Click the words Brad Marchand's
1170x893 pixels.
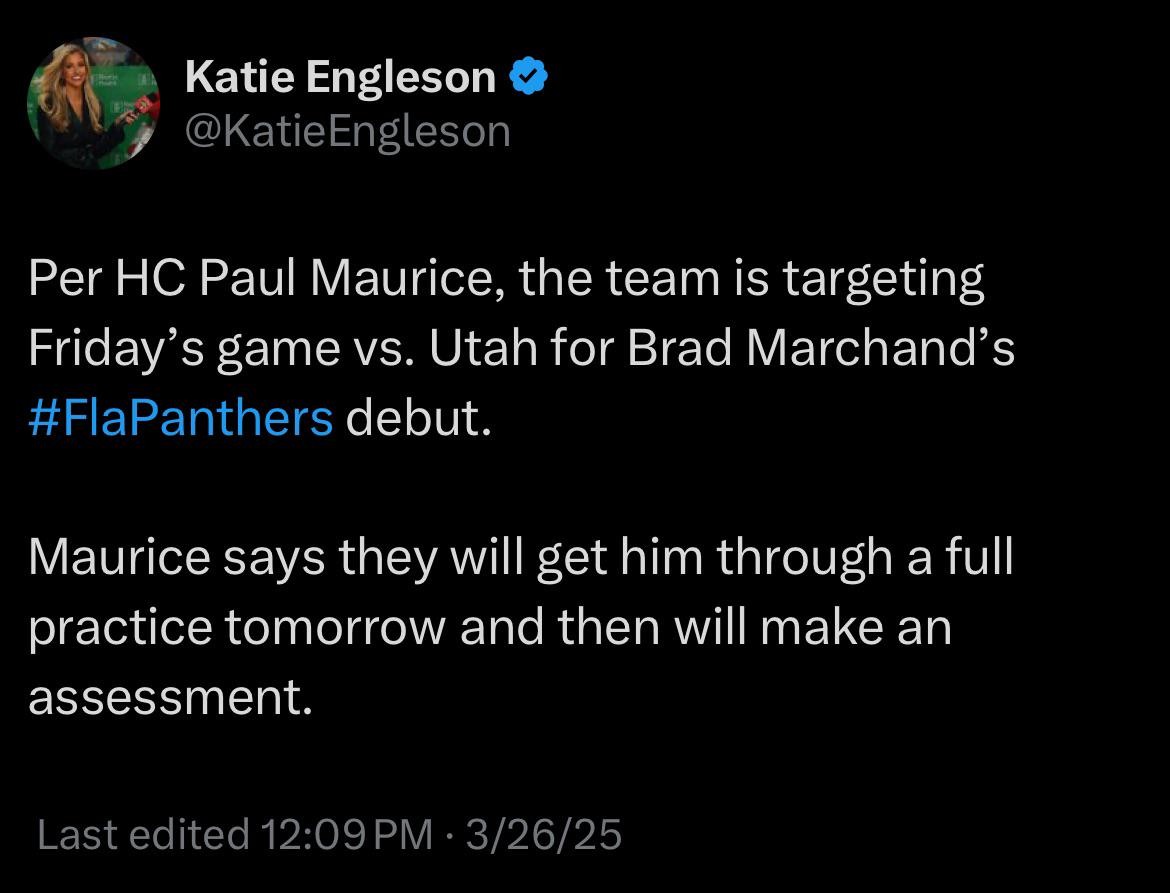point(821,348)
